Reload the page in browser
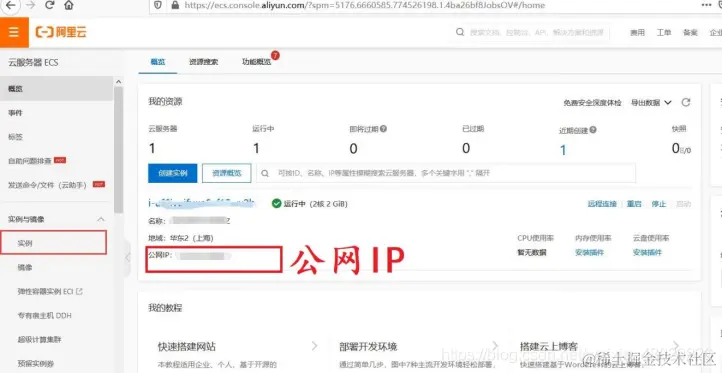This screenshot has height=373, width=722. [x=50, y=5]
